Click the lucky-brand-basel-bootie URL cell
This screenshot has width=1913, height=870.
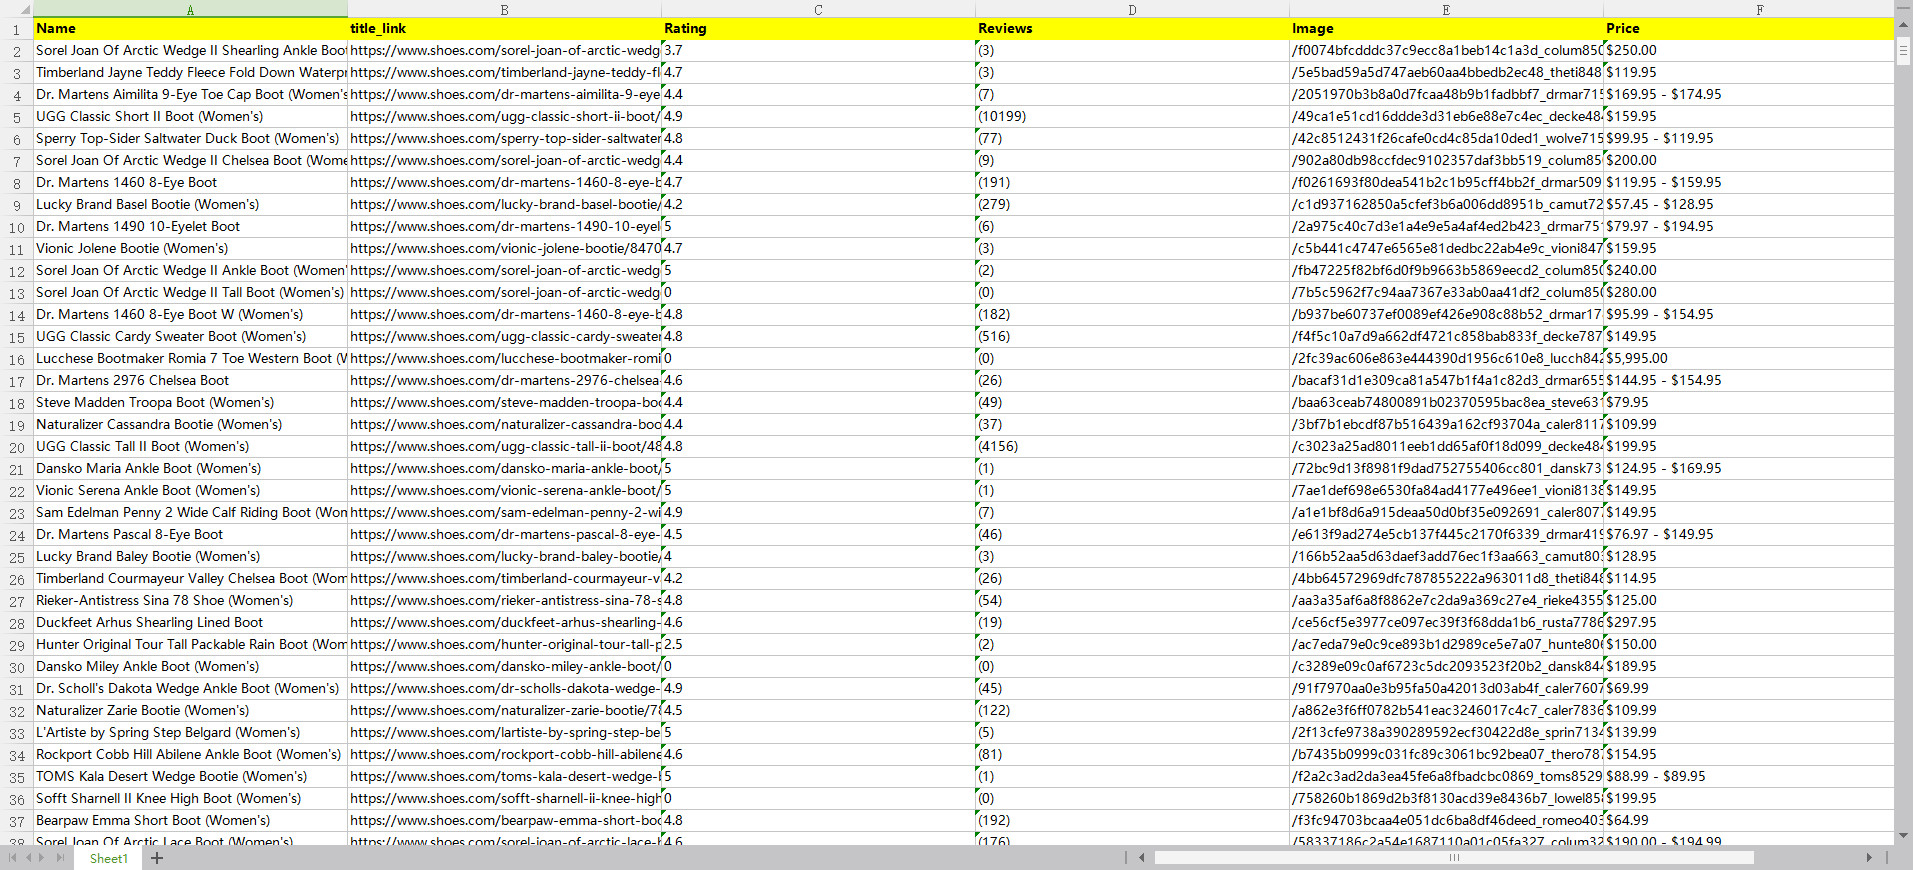coord(504,205)
